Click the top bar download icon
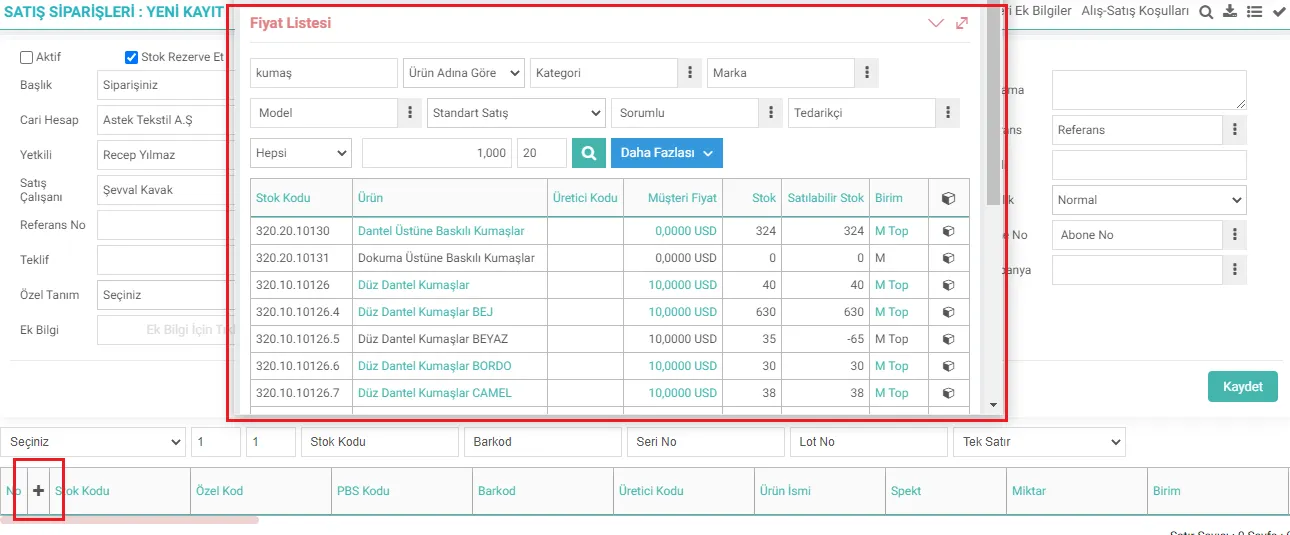 click(1230, 11)
